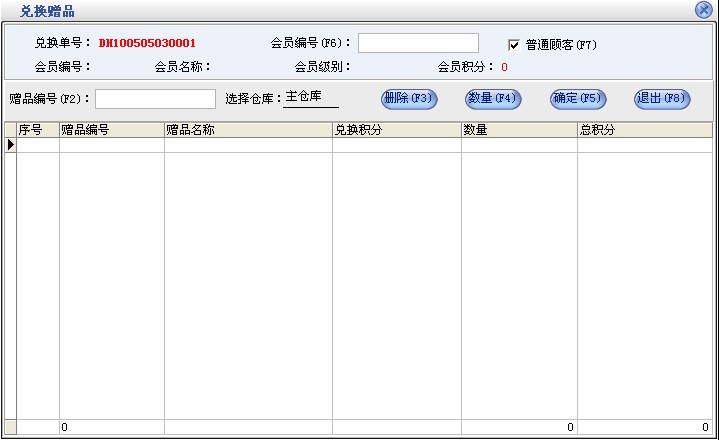Click the red 兑换单号 DH100505030001
This screenshot has height=440, width=719.
pyautogui.click(x=147, y=44)
